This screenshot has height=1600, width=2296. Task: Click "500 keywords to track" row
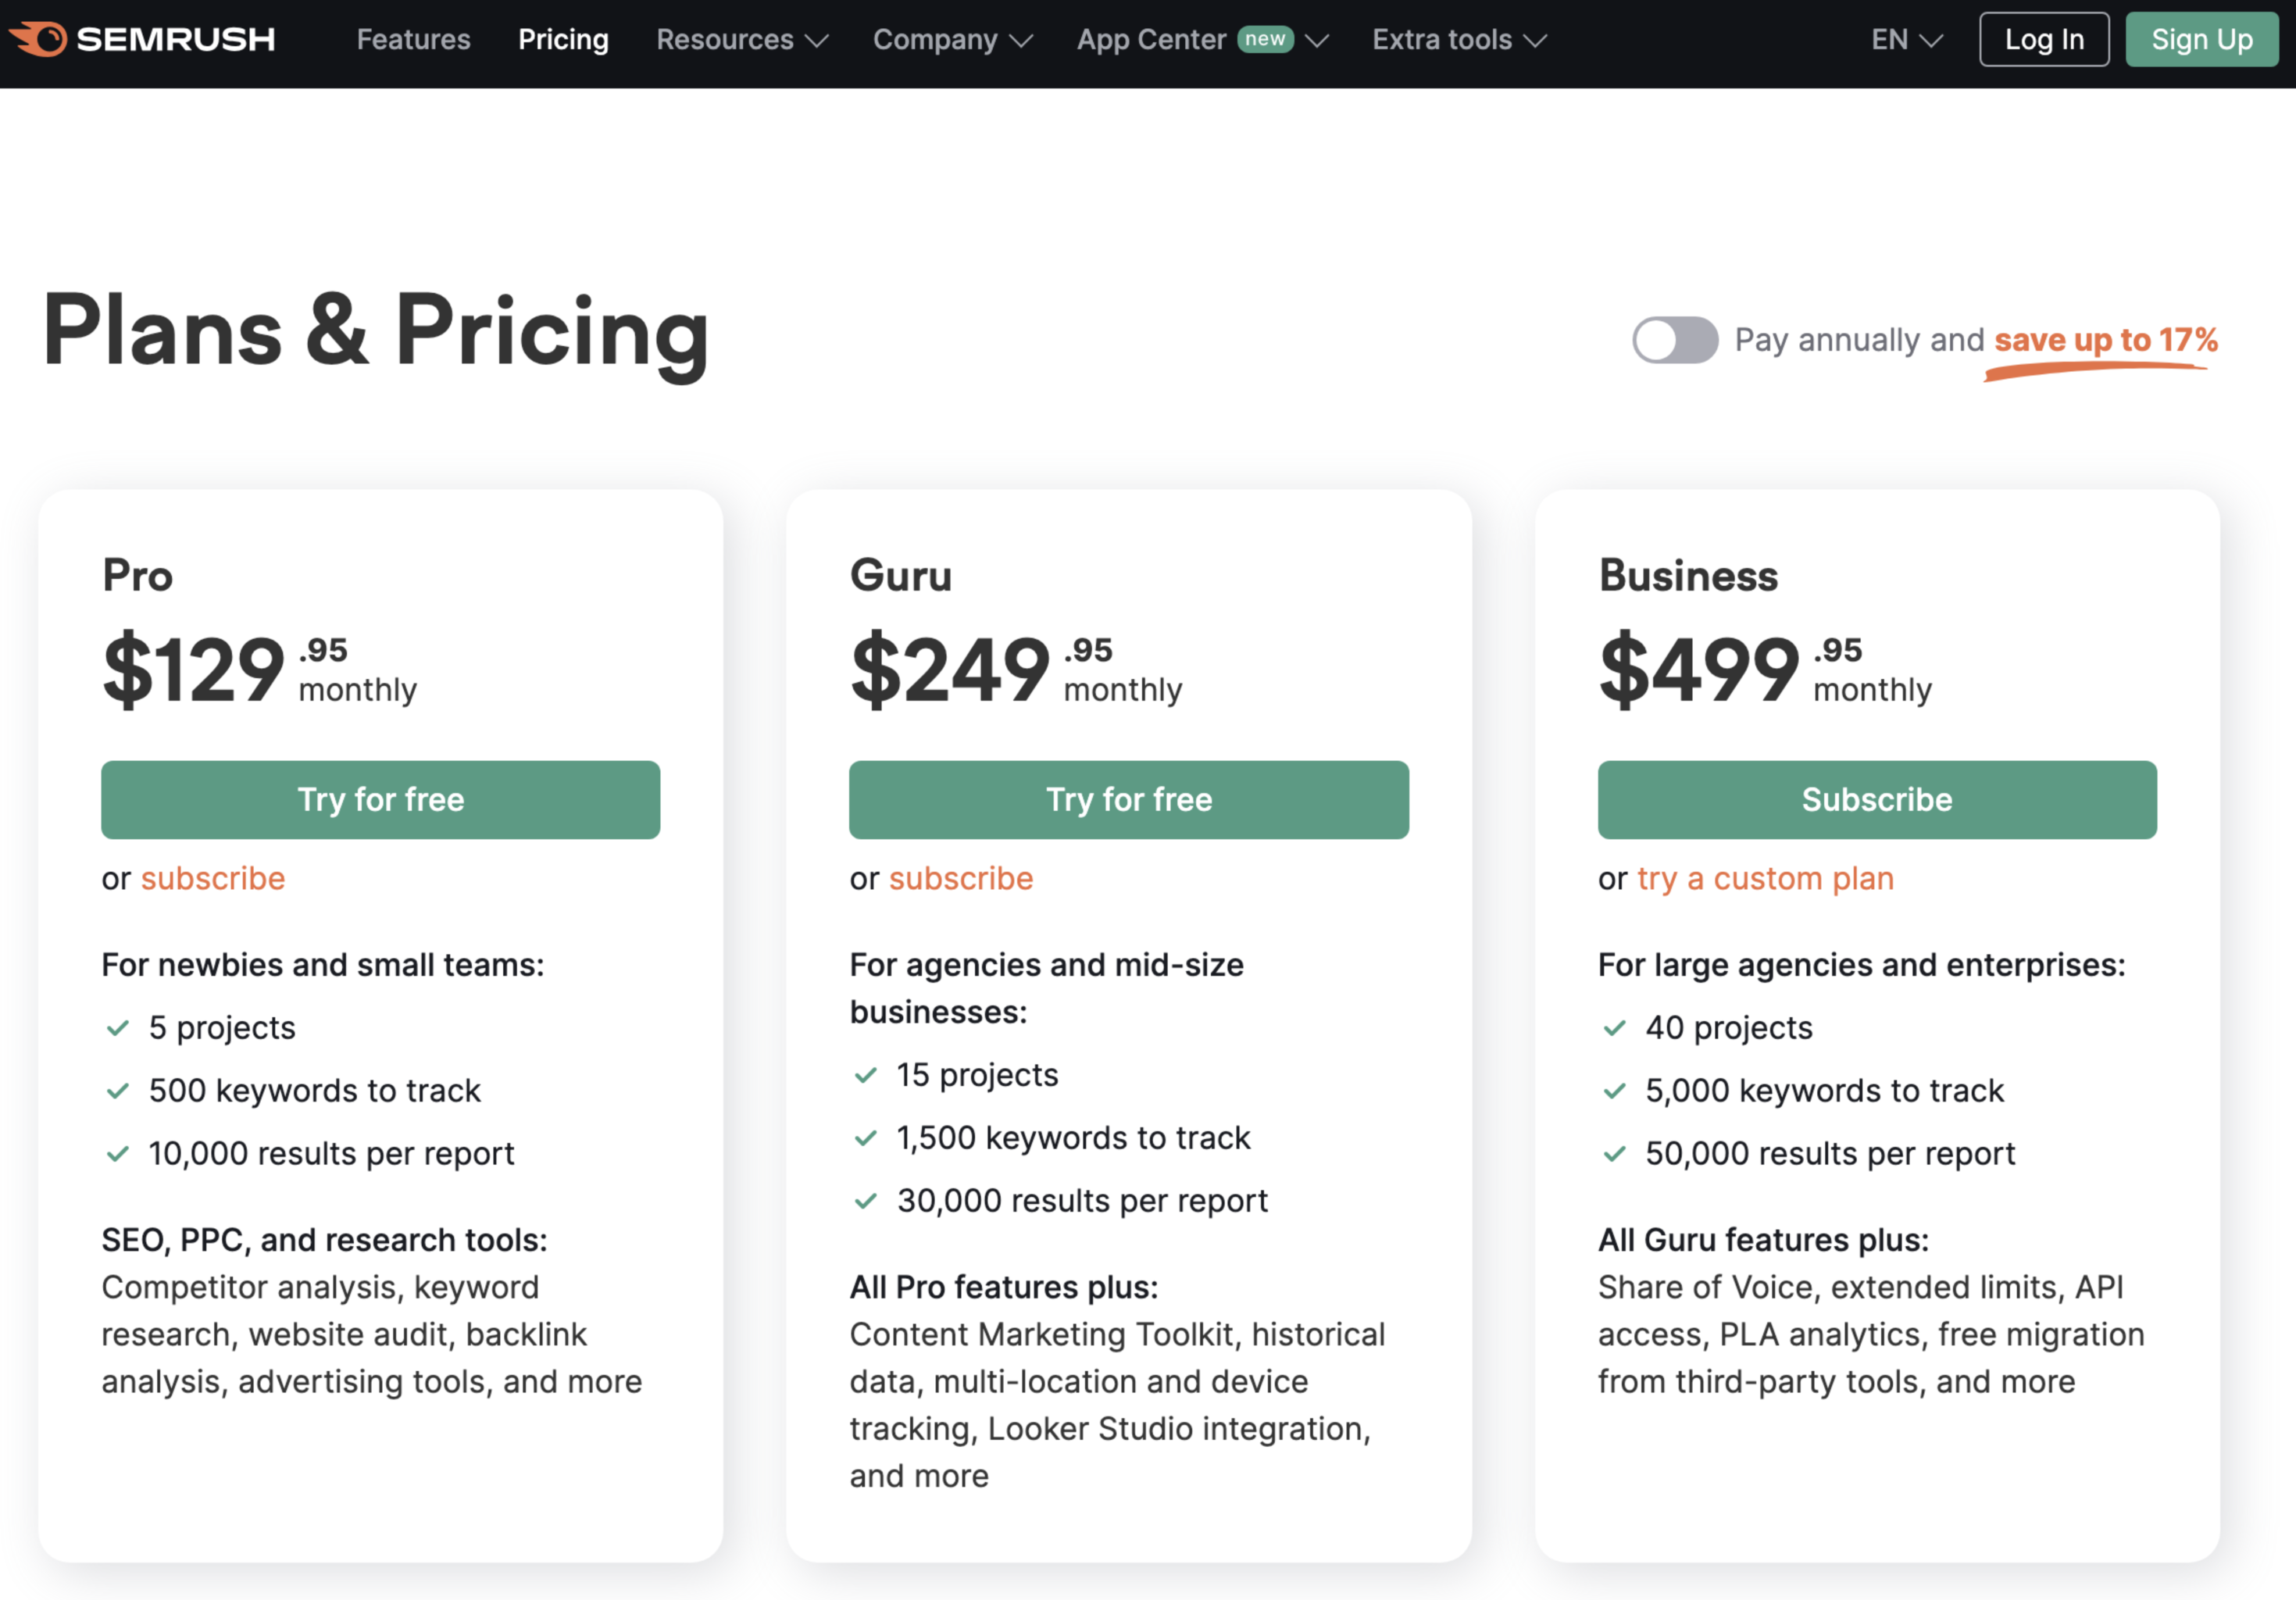[315, 1091]
